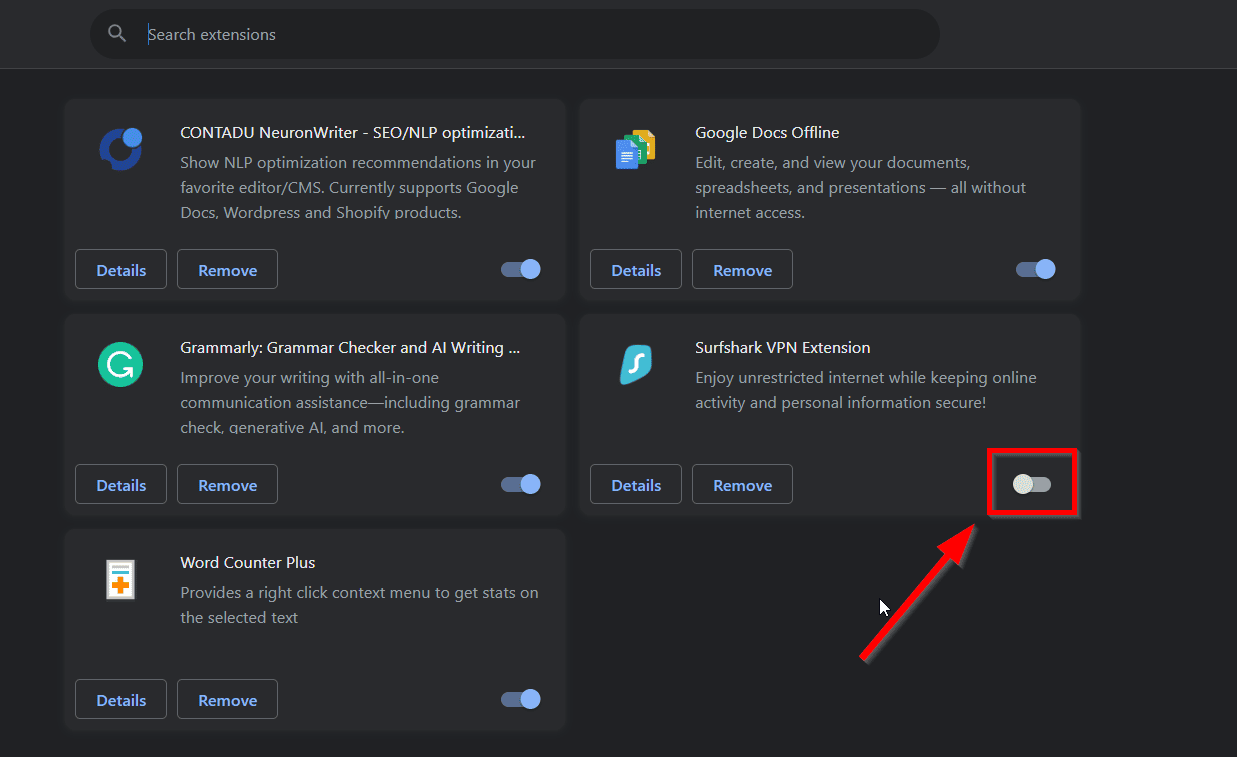Open Details for Google Docs Offline

(636, 270)
